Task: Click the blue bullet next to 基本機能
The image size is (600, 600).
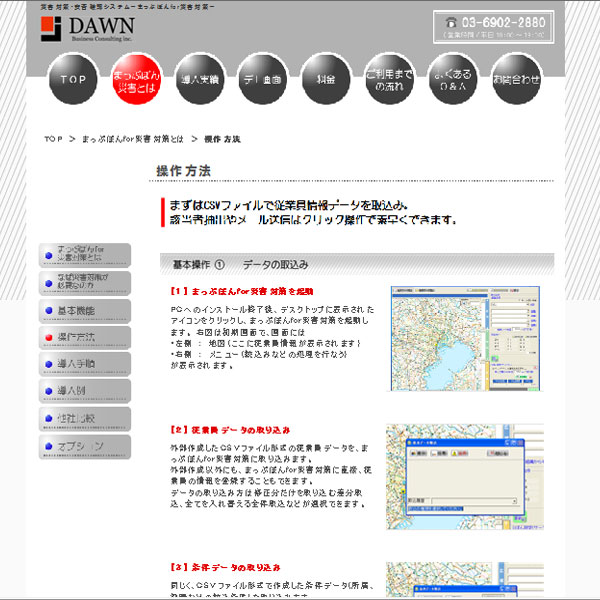Action: (49, 310)
